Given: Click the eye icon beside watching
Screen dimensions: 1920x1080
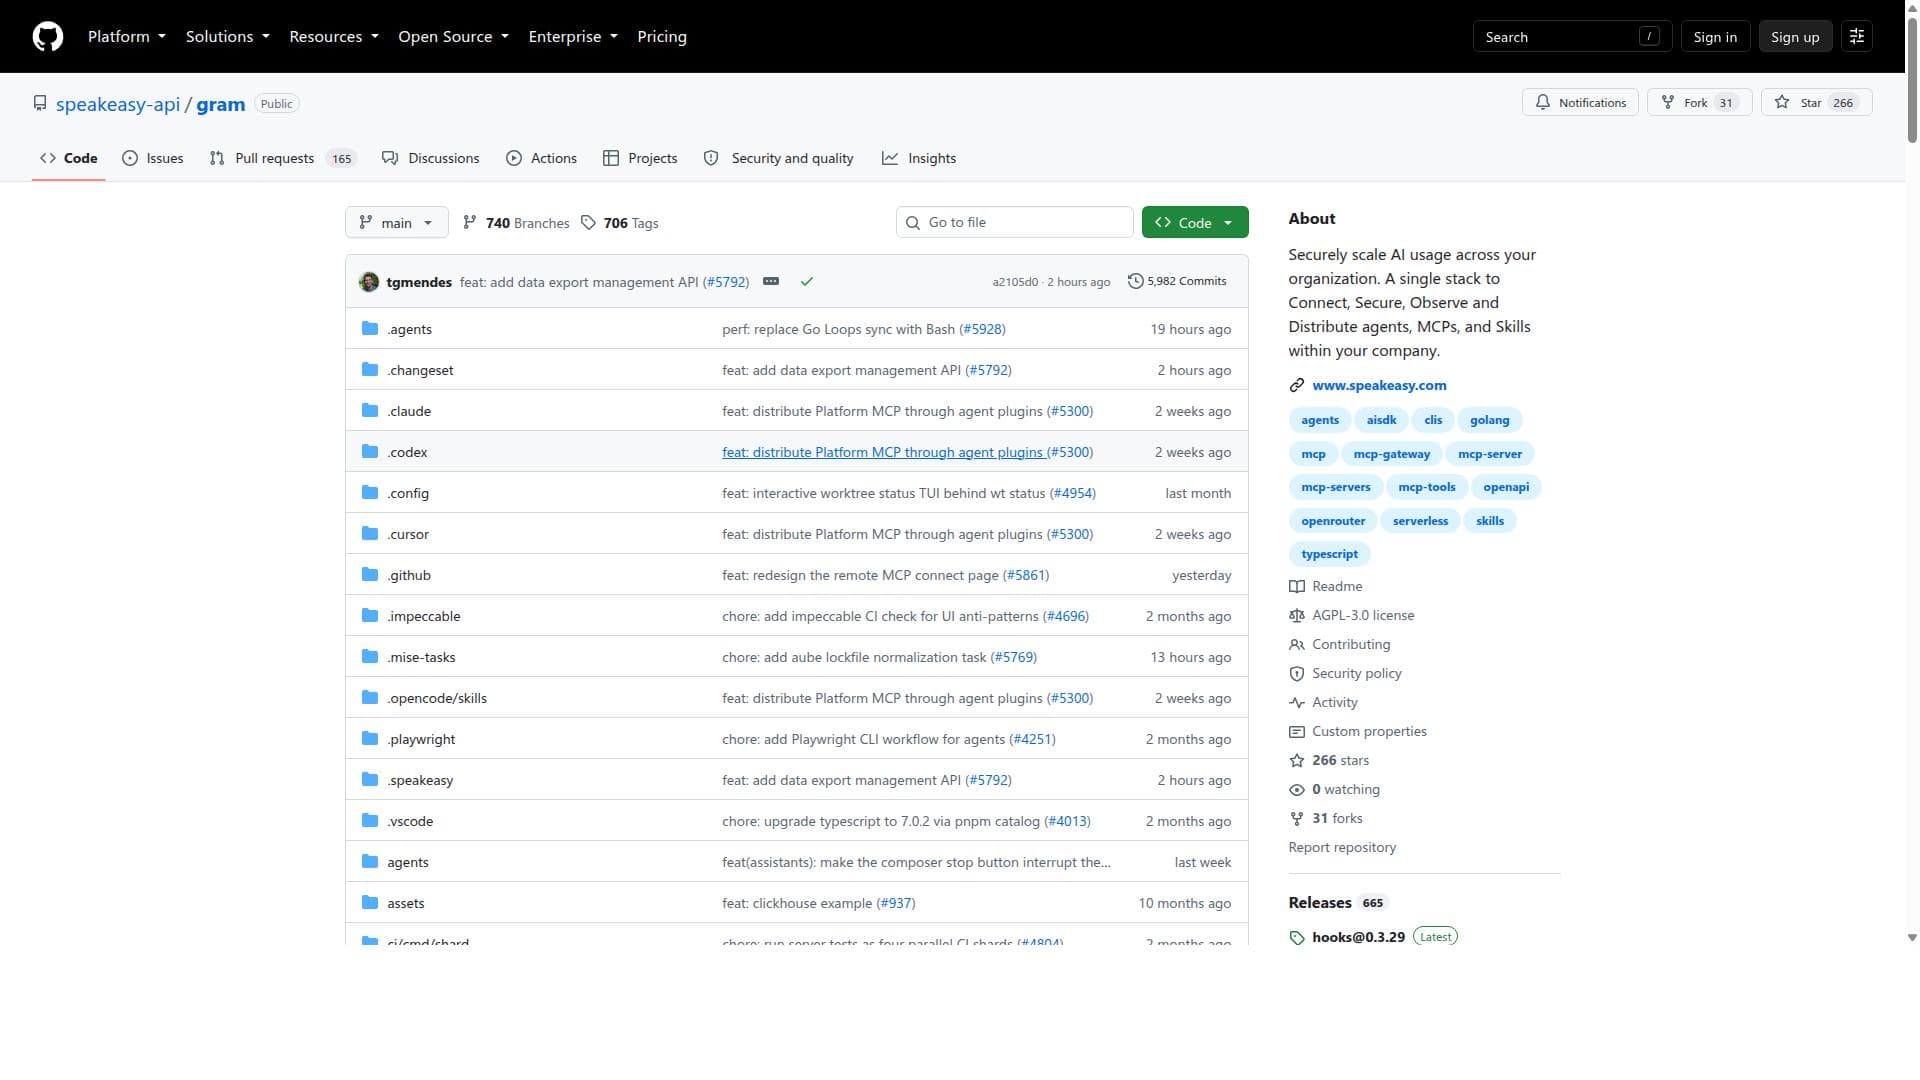Looking at the screenshot, I should coord(1297,790).
